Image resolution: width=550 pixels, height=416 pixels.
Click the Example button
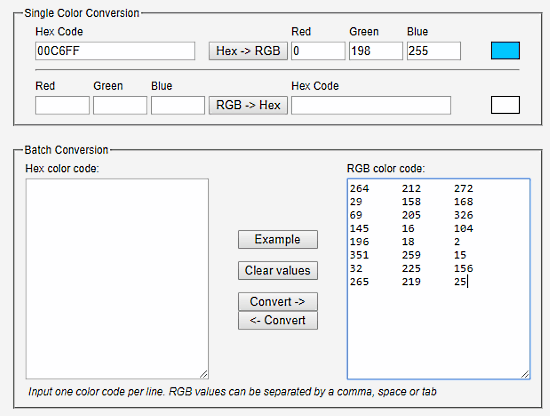(278, 240)
